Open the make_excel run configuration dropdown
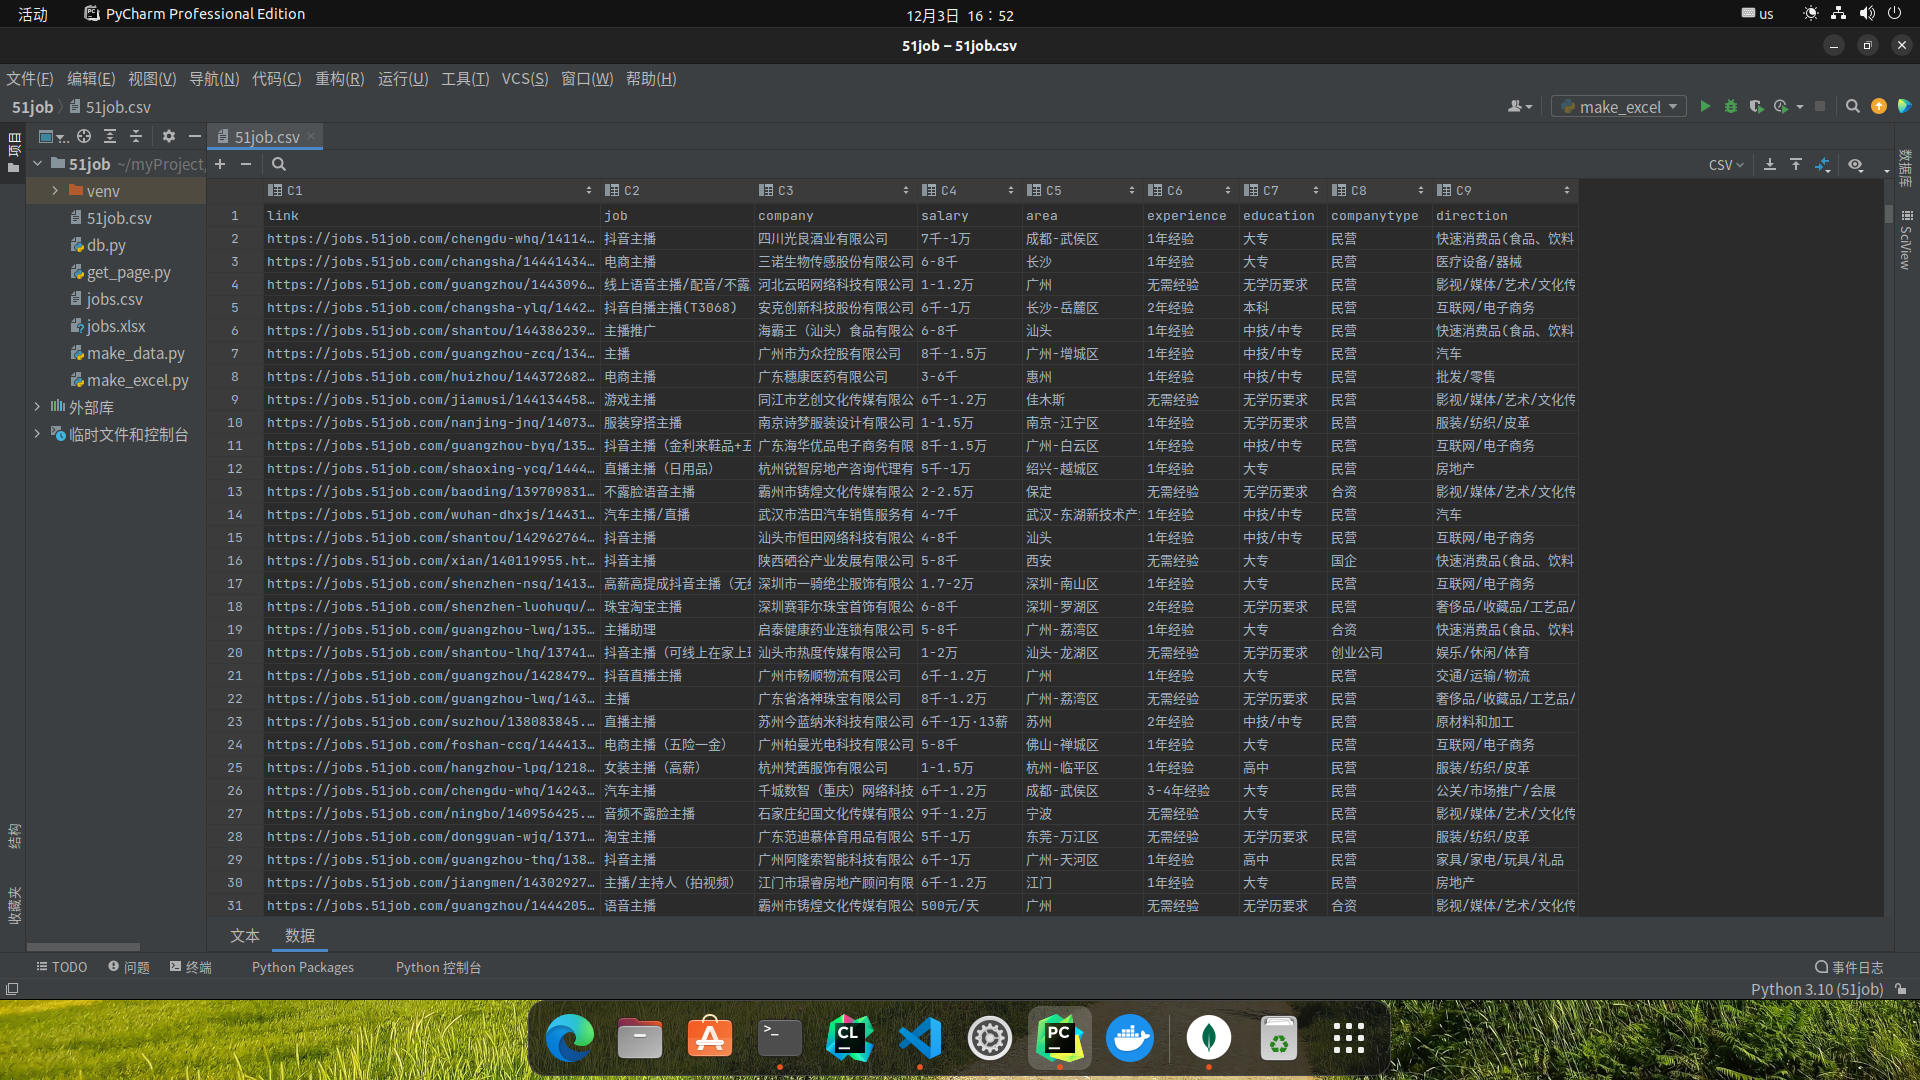Viewport: 1920px width, 1080px height. (x=1619, y=106)
